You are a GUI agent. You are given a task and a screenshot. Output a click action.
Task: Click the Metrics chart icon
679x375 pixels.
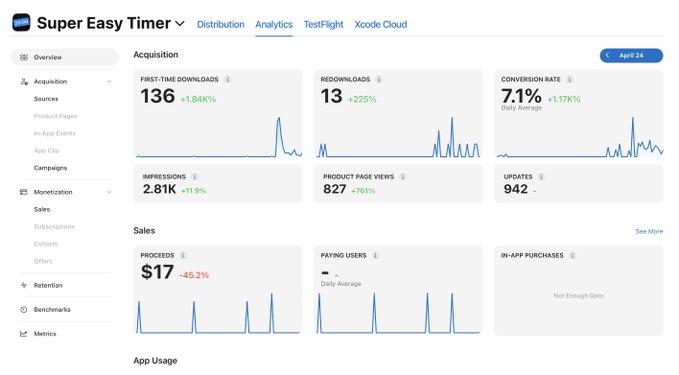(x=23, y=333)
